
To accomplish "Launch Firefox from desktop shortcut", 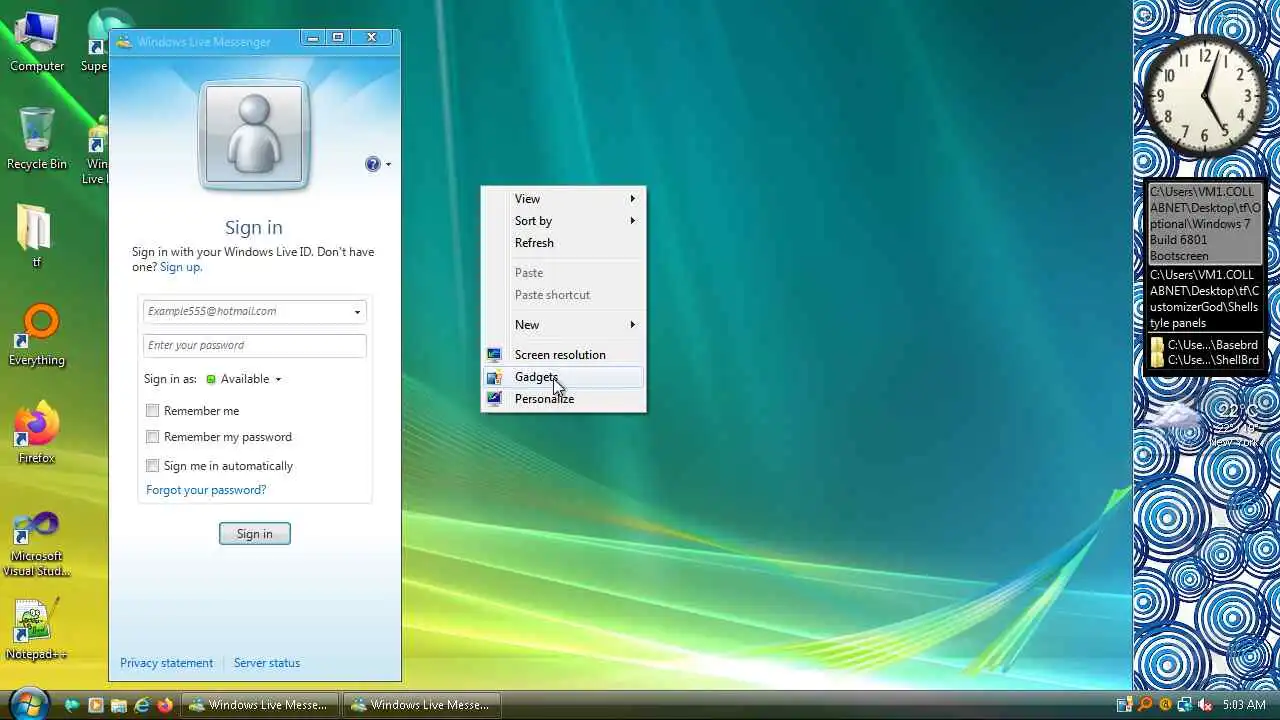I will click(37, 433).
